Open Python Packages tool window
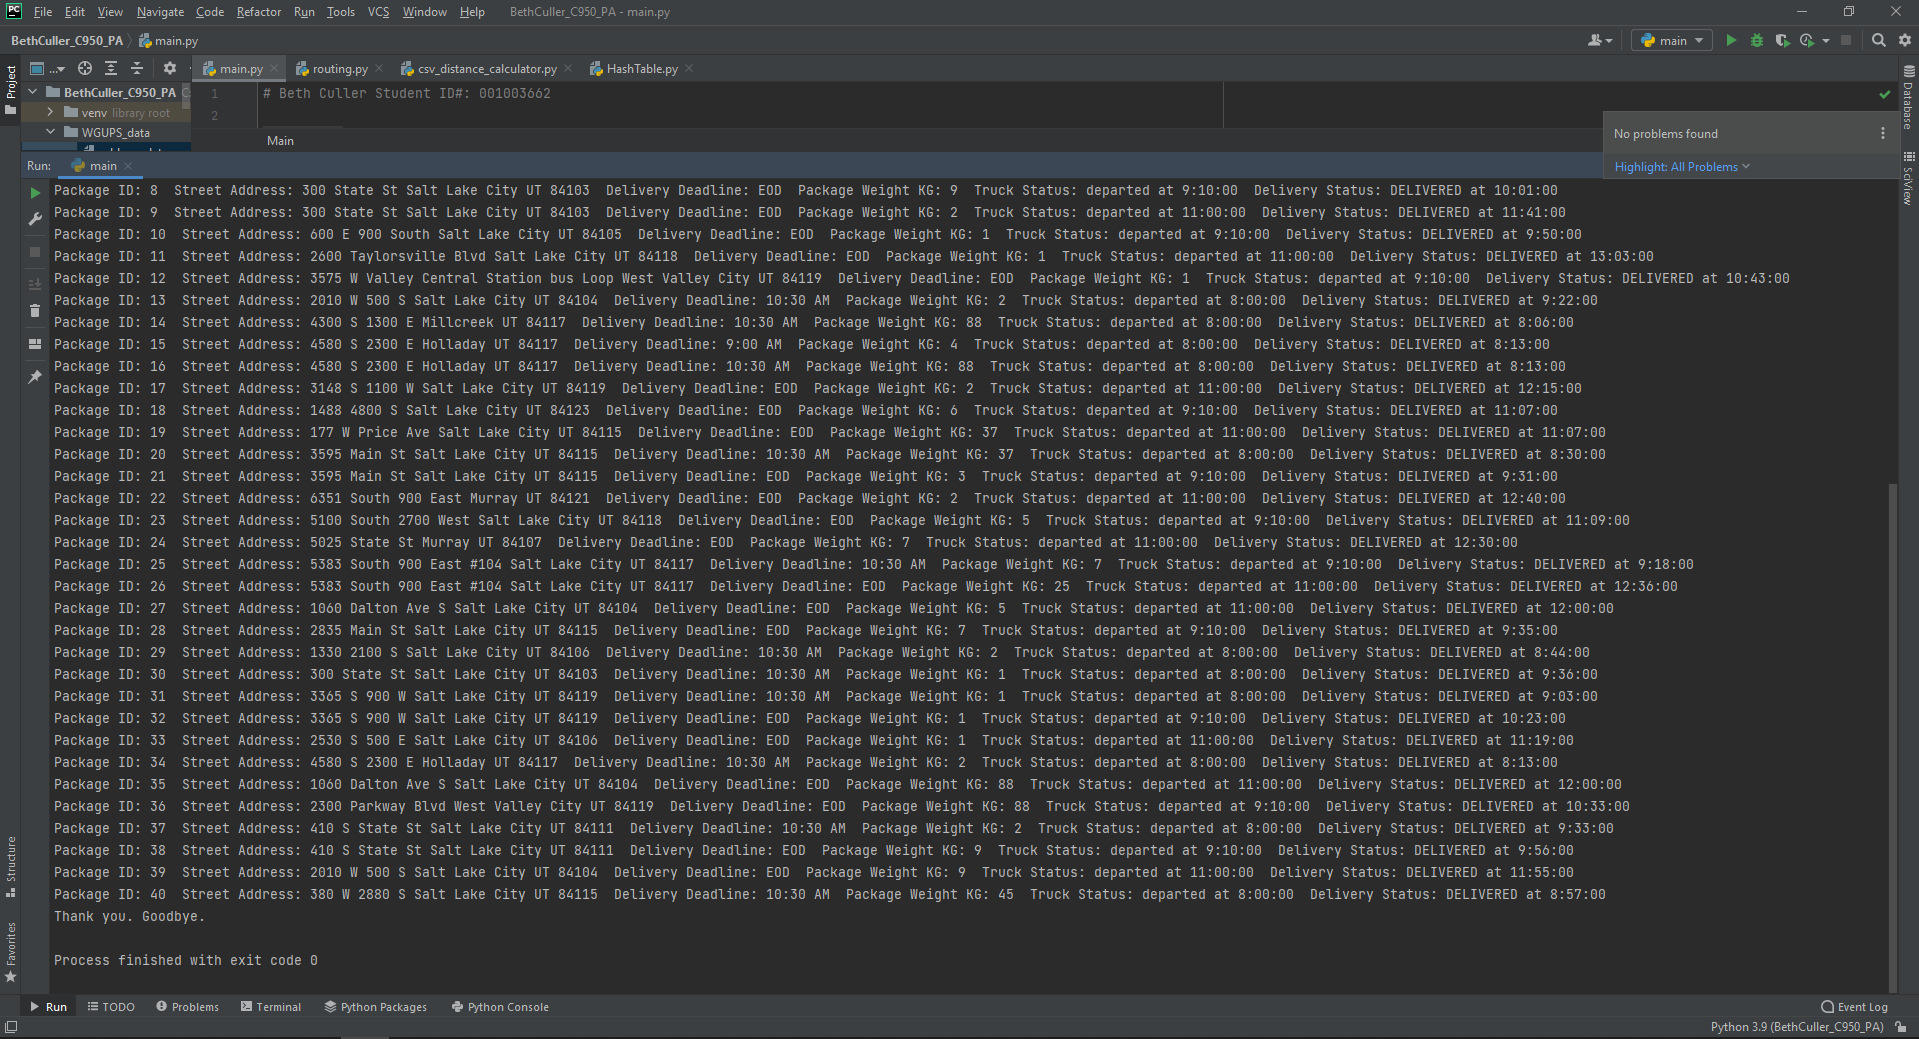The image size is (1919, 1039). tap(375, 1007)
